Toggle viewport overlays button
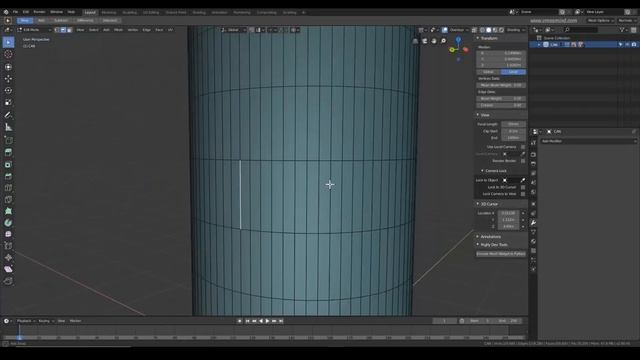Screen dimensions: 640x360 click(x=445, y=30)
